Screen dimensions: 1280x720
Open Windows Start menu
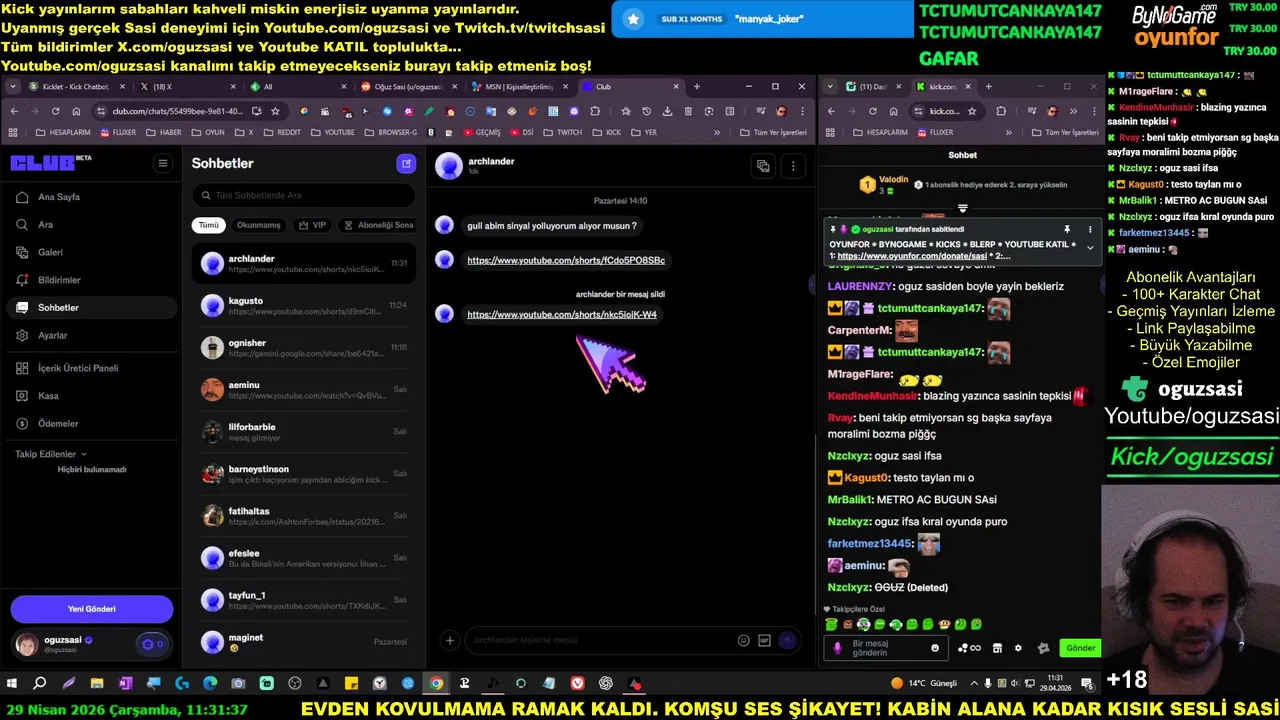click(x=12, y=684)
